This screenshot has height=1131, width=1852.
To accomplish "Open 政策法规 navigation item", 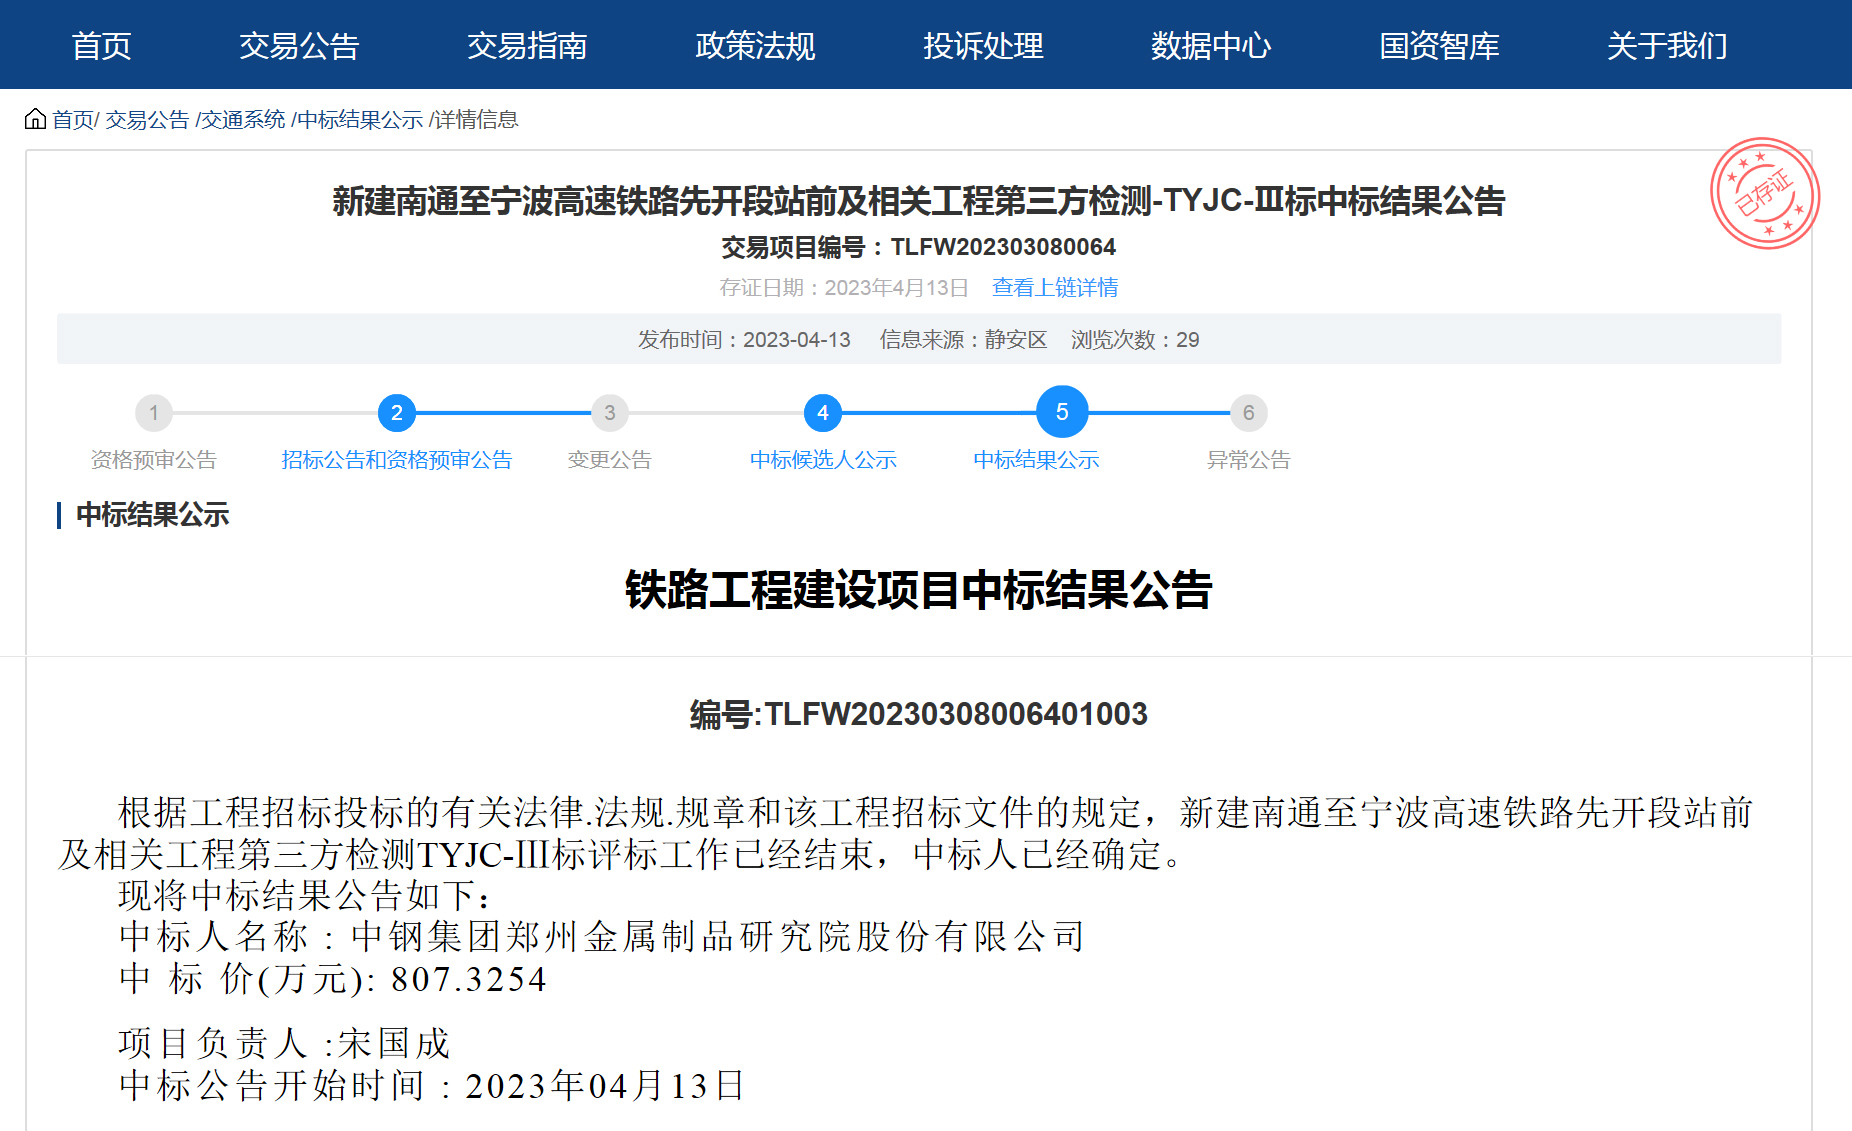I will tap(755, 46).
